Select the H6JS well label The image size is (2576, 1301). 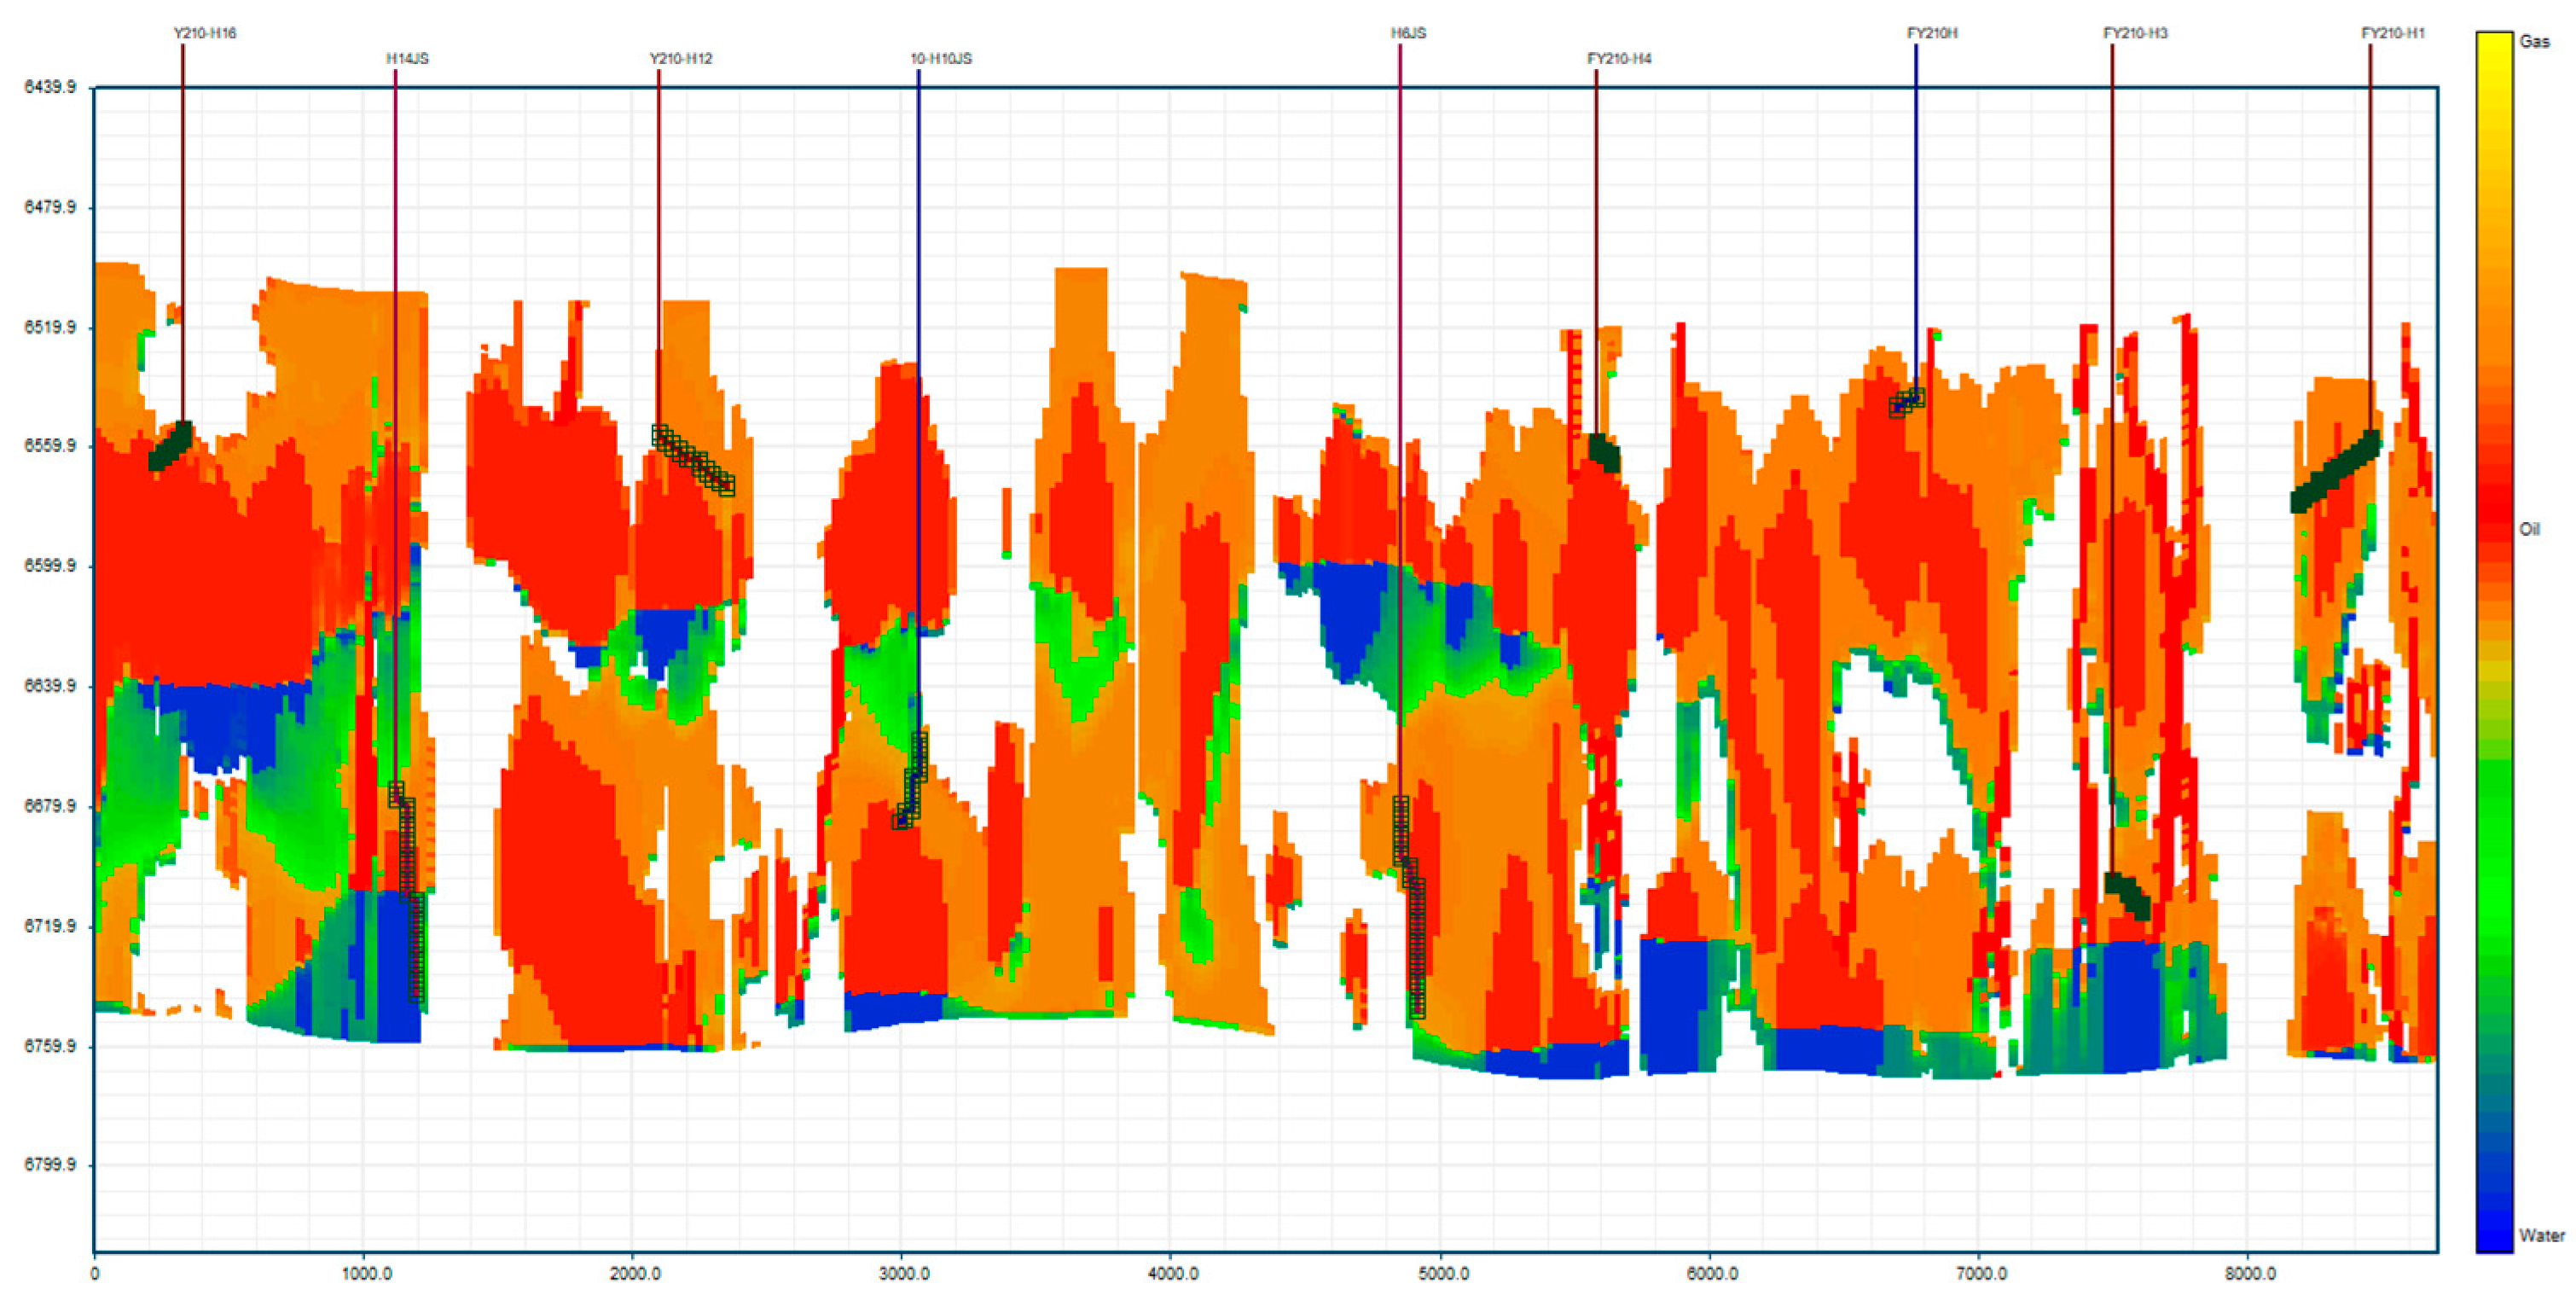coord(1408,33)
